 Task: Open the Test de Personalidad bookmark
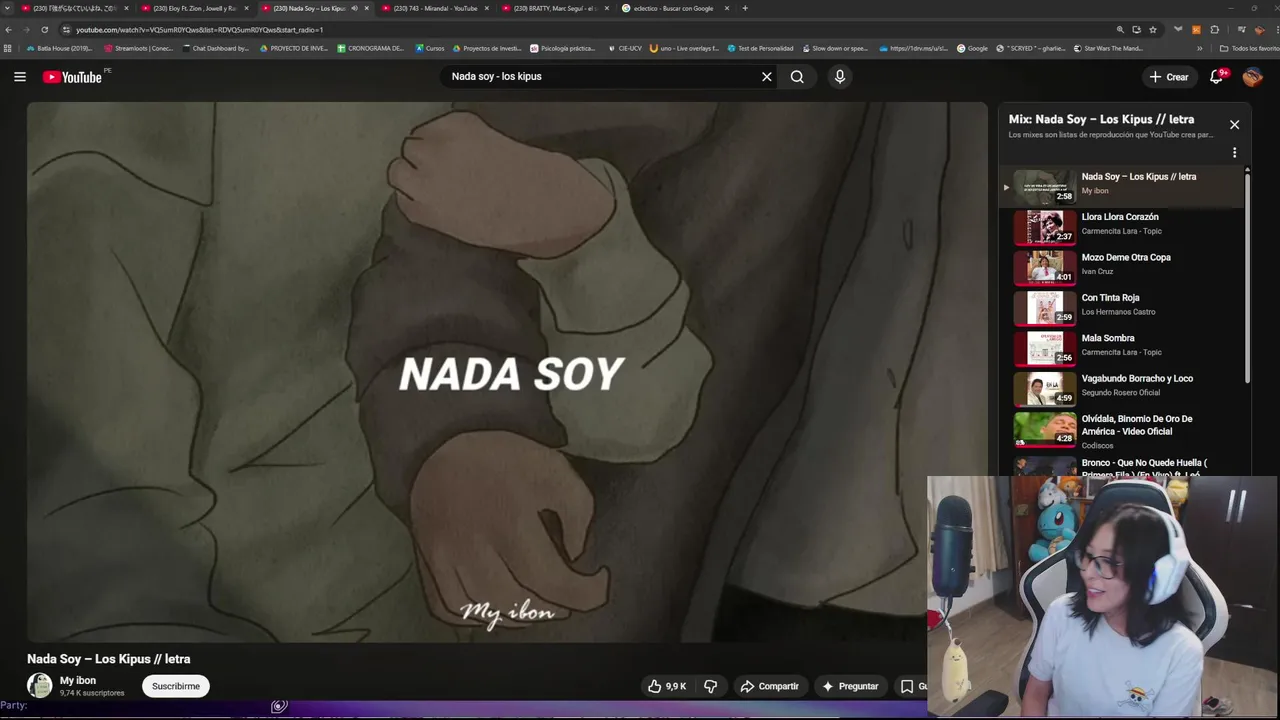coord(760,48)
